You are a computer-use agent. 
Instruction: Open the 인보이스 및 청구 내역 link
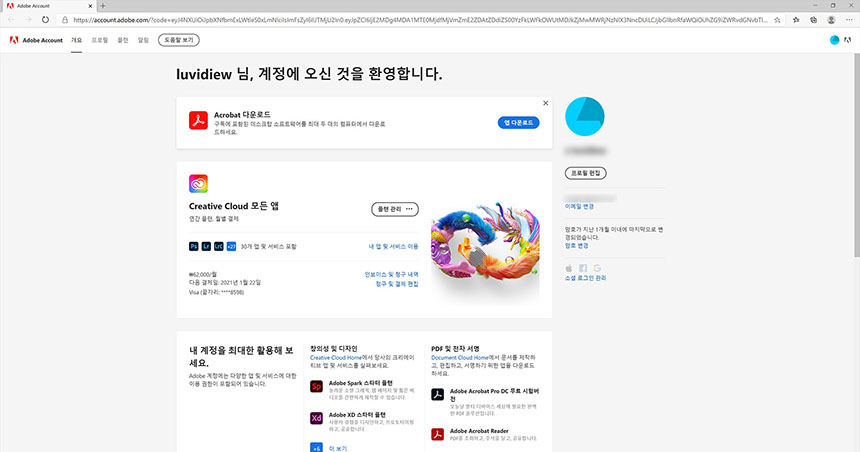(391, 274)
